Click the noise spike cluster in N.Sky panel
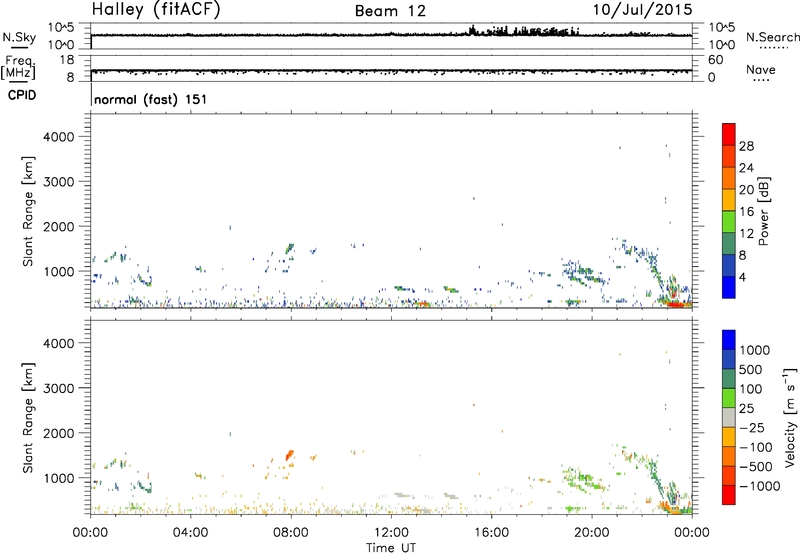Screen dimensions: 800x554 [523, 31]
